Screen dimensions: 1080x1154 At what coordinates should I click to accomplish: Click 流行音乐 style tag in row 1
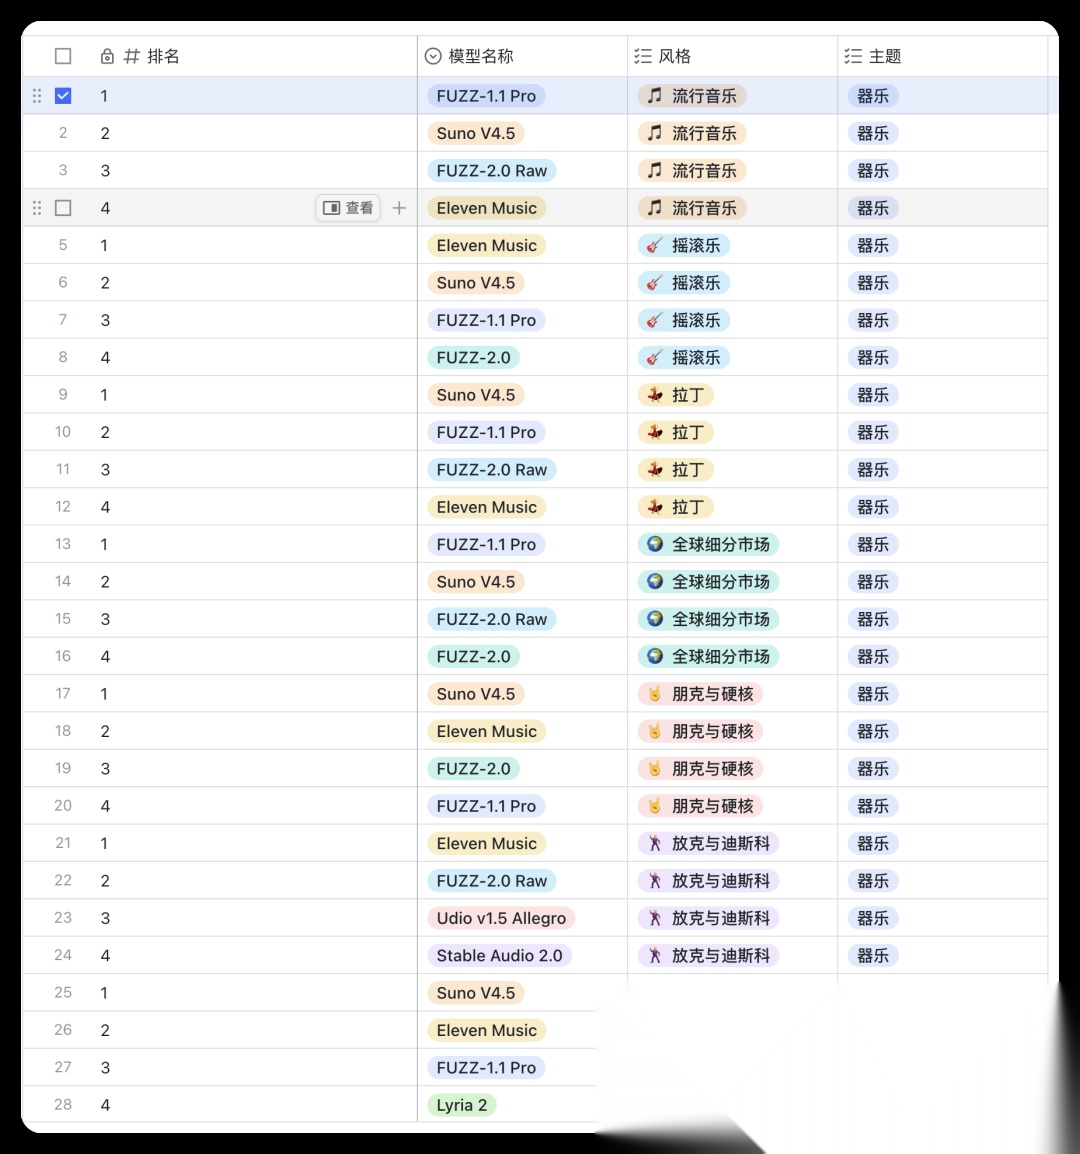click(x=692, y=96)
